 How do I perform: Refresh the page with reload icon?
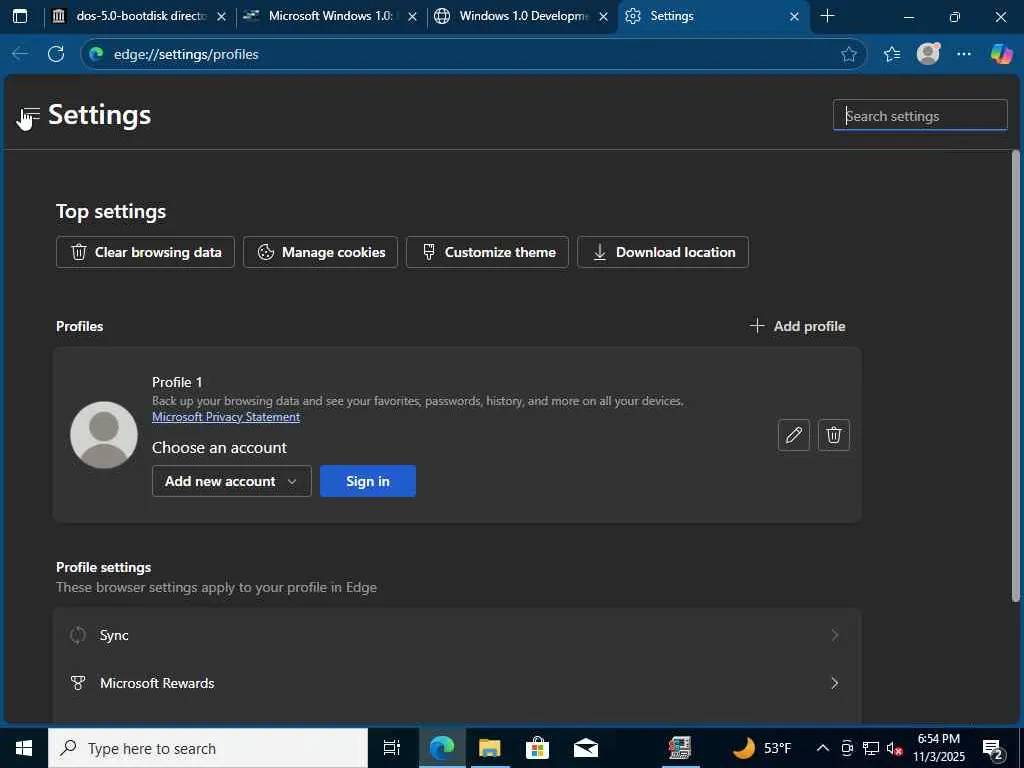tap(56, 54)
